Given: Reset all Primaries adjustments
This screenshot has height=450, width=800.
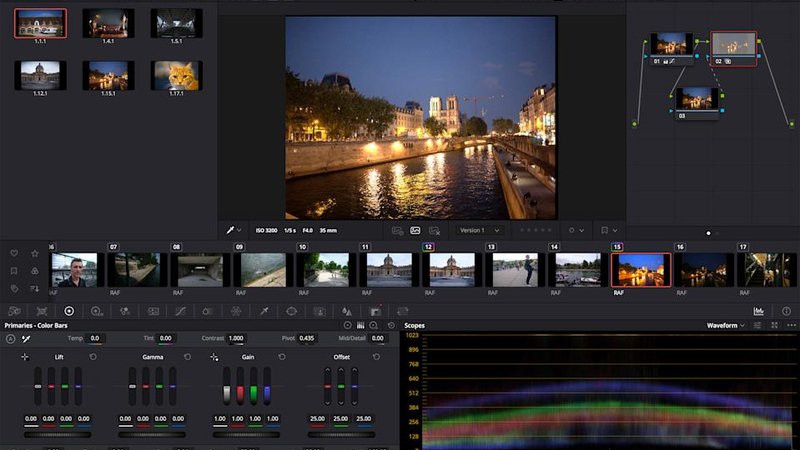Looking at the screenshot, I should coord(391,325).
